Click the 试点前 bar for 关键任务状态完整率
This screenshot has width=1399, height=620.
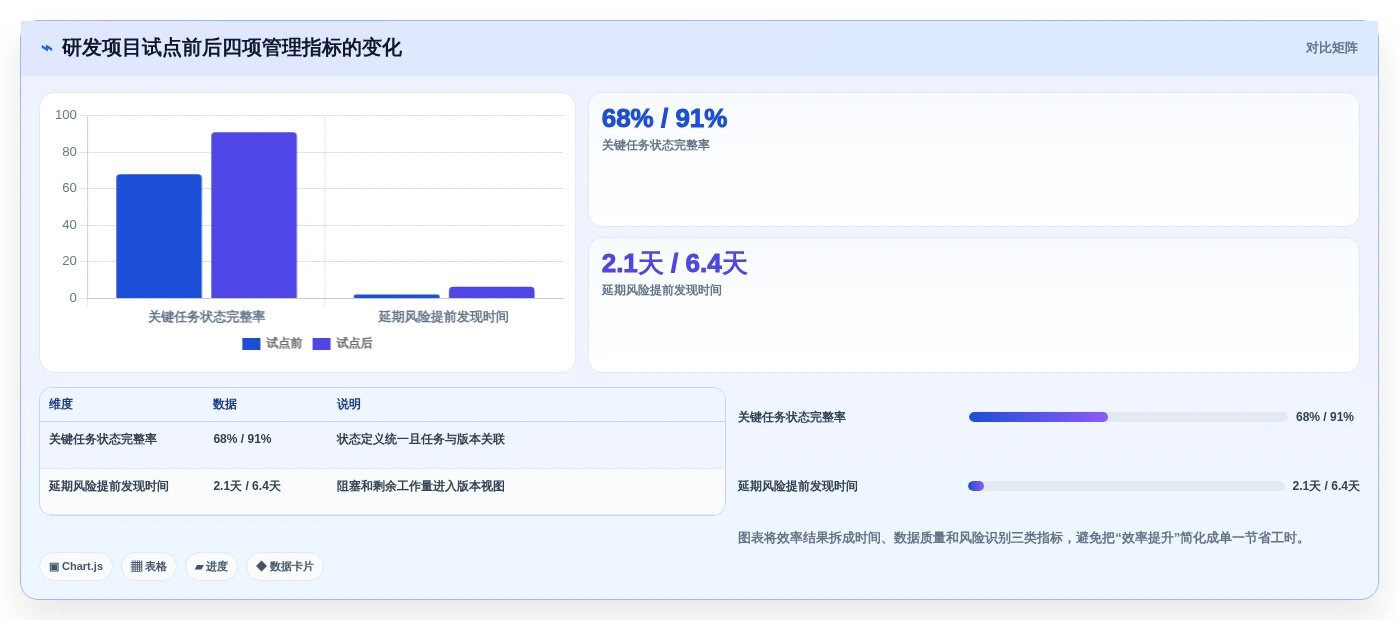tap(159, 236)
